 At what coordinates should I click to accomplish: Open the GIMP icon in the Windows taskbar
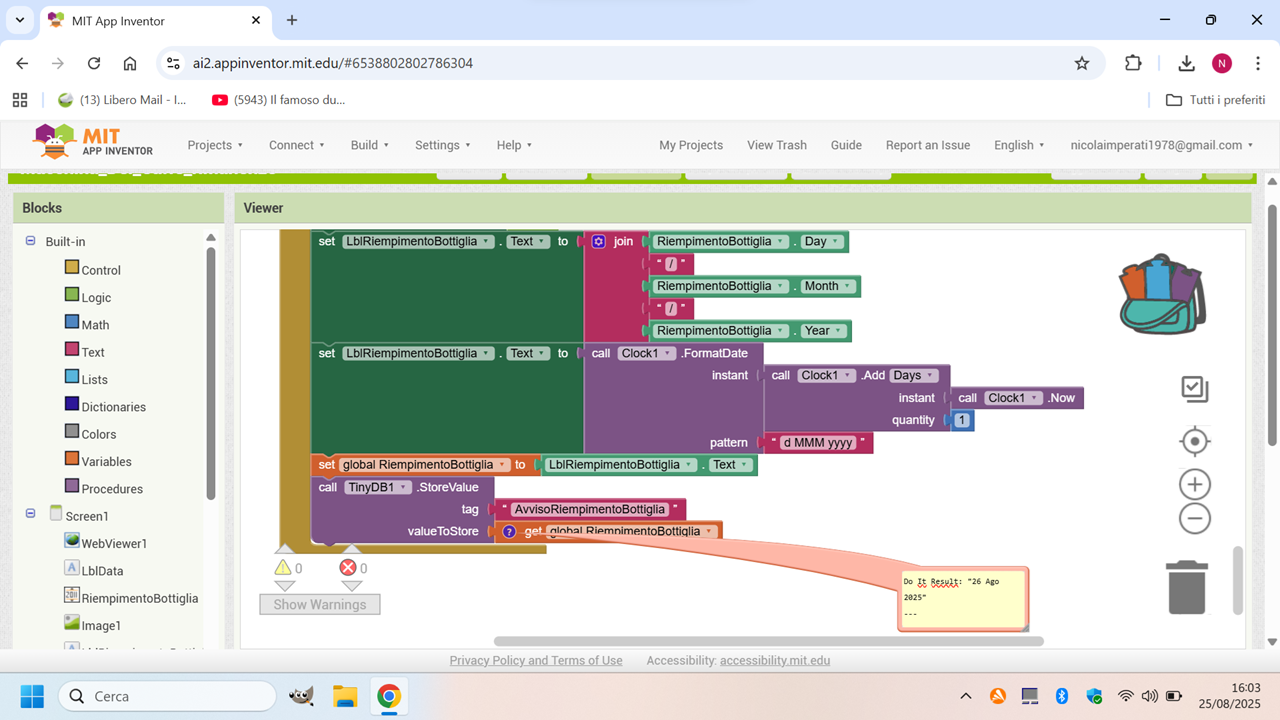coord(300,696)
